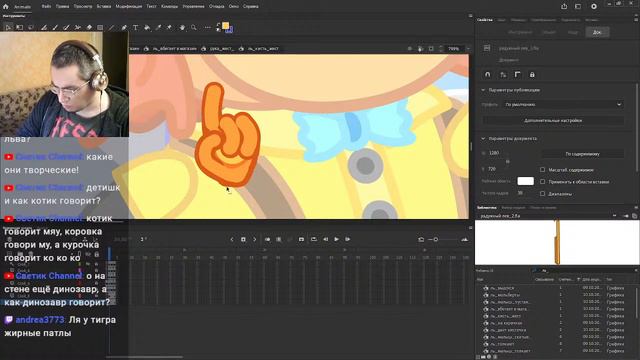
Task: Open the Timeline panel options menu
Action: click(x=470, y=228)
